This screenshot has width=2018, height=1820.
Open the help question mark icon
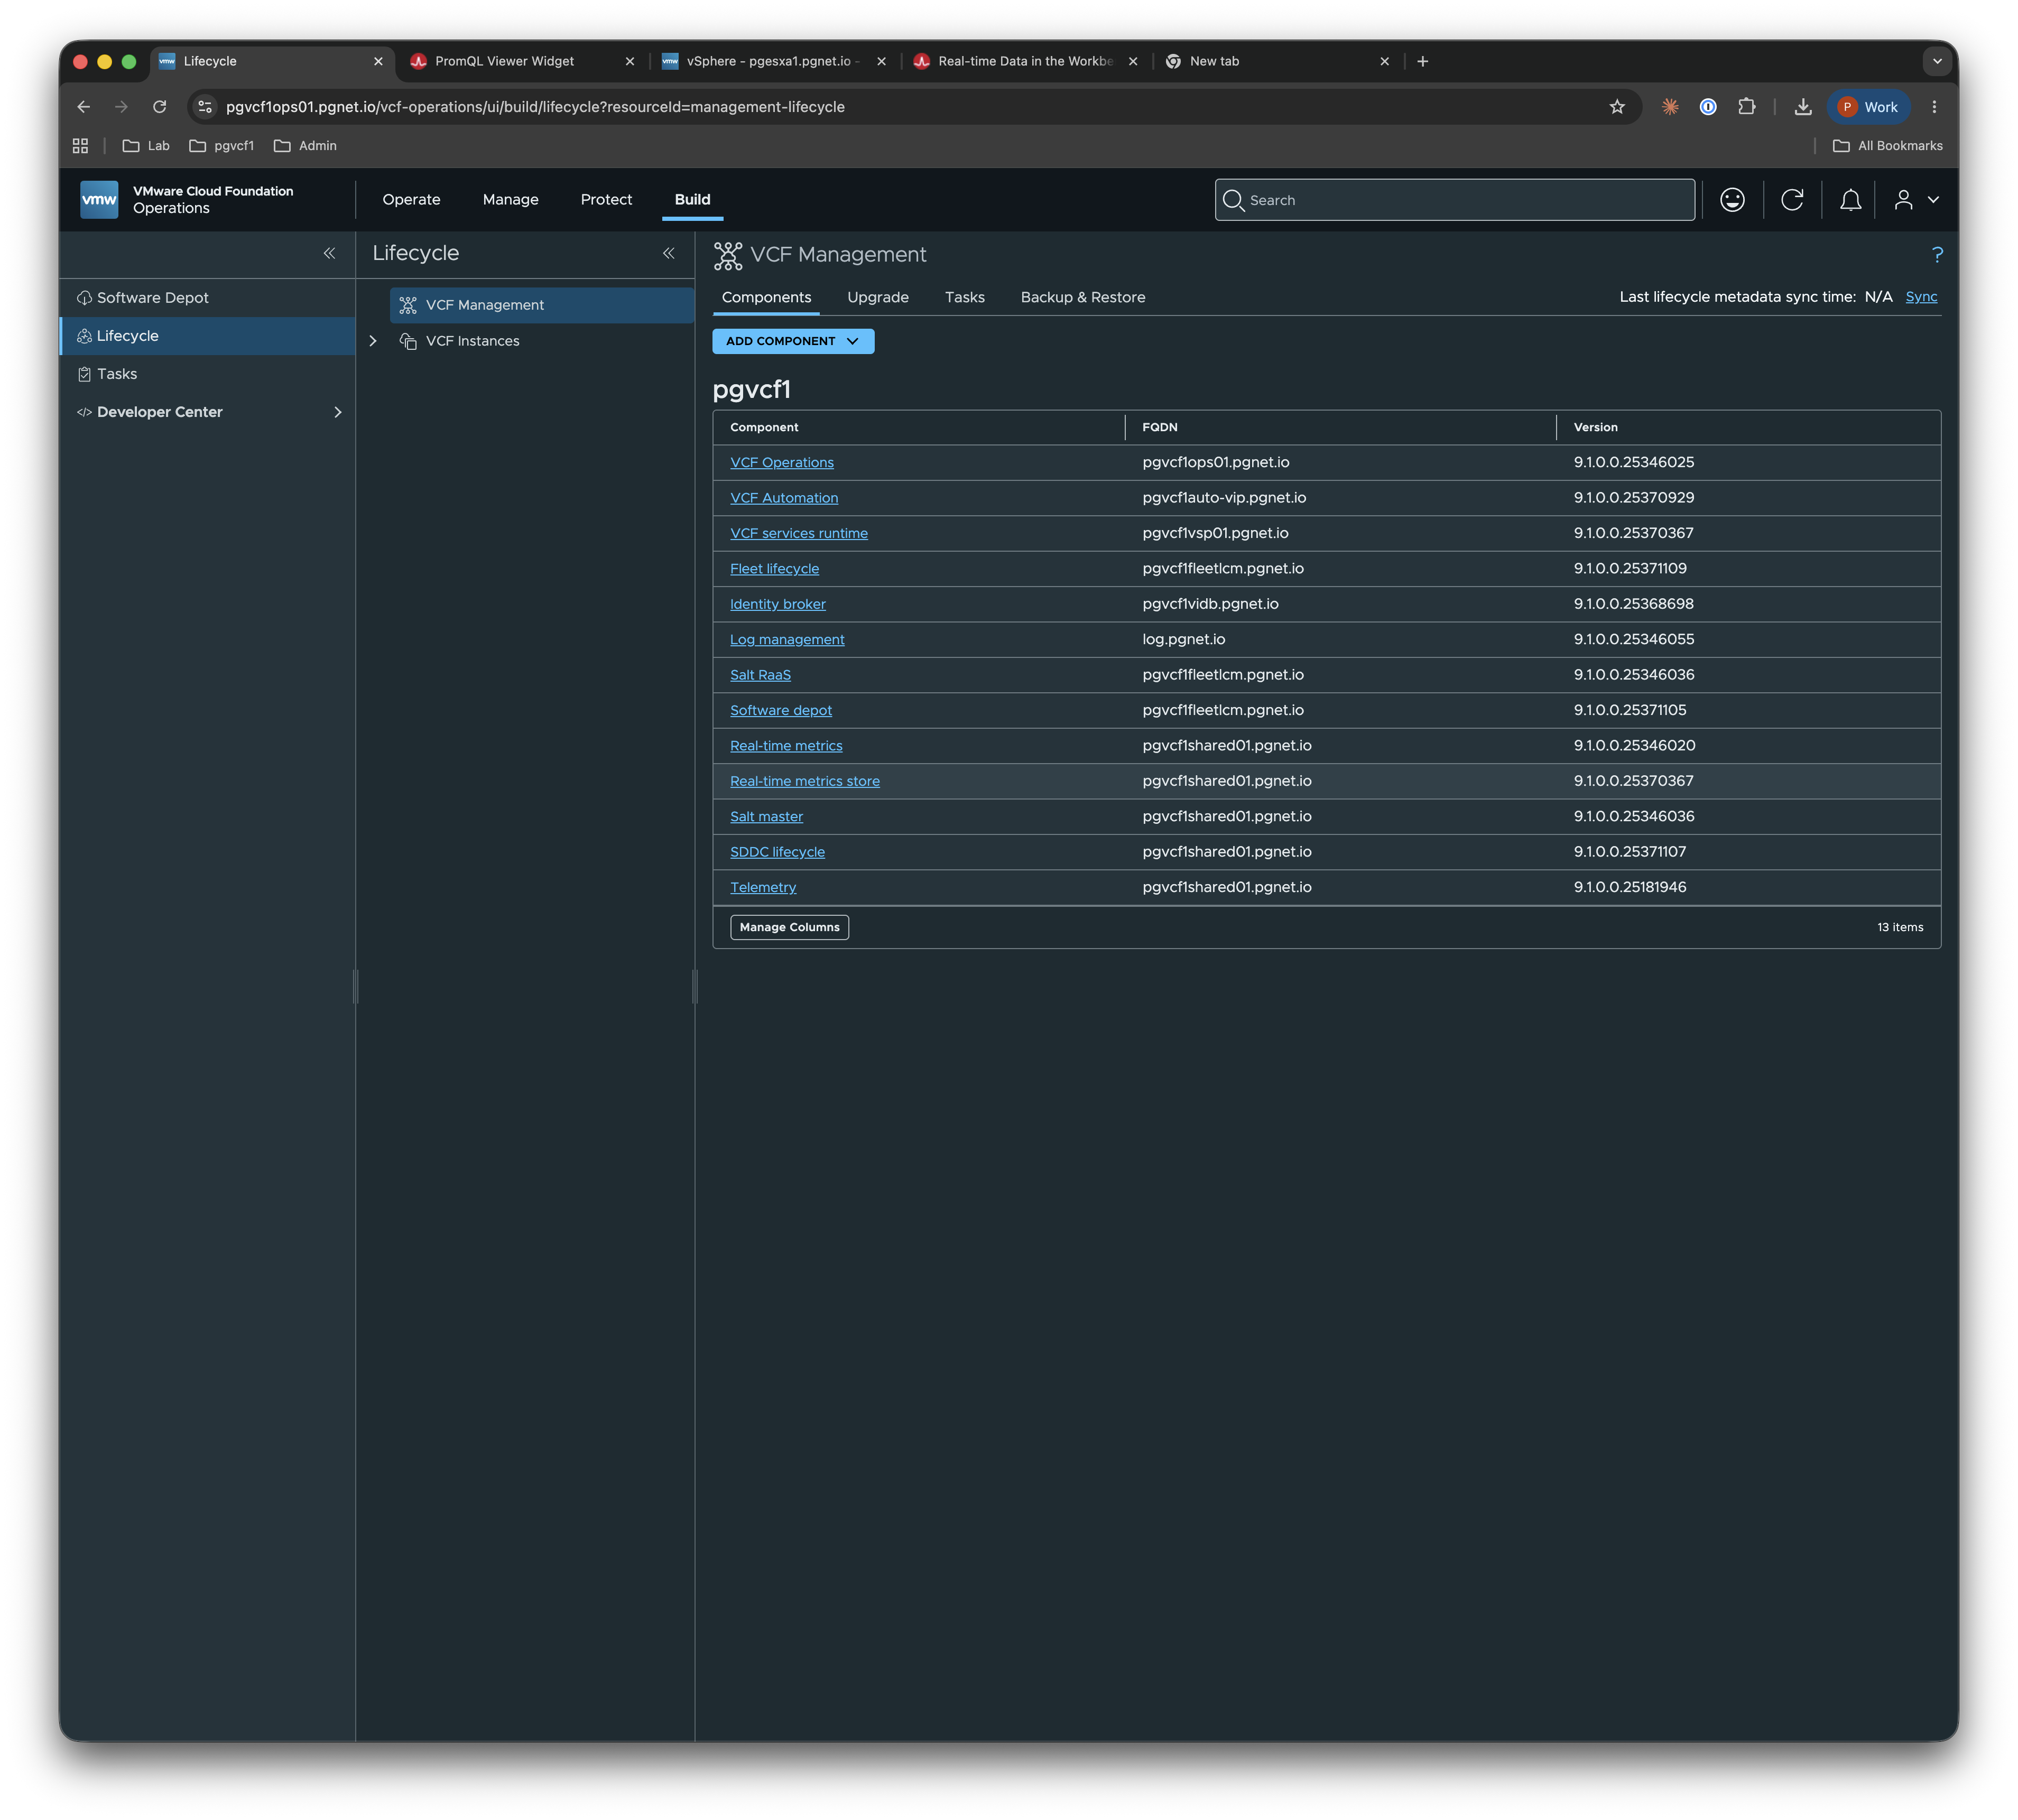1937,255
